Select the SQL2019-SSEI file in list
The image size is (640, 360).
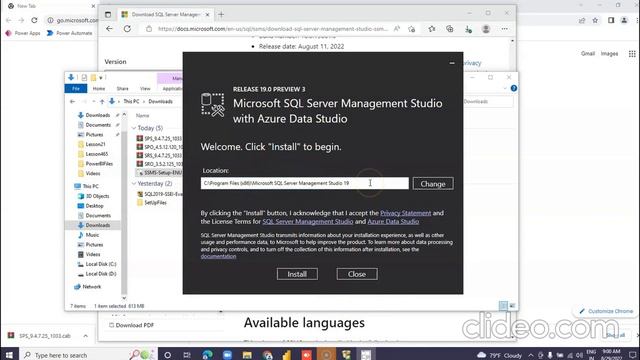pos(160,194)
